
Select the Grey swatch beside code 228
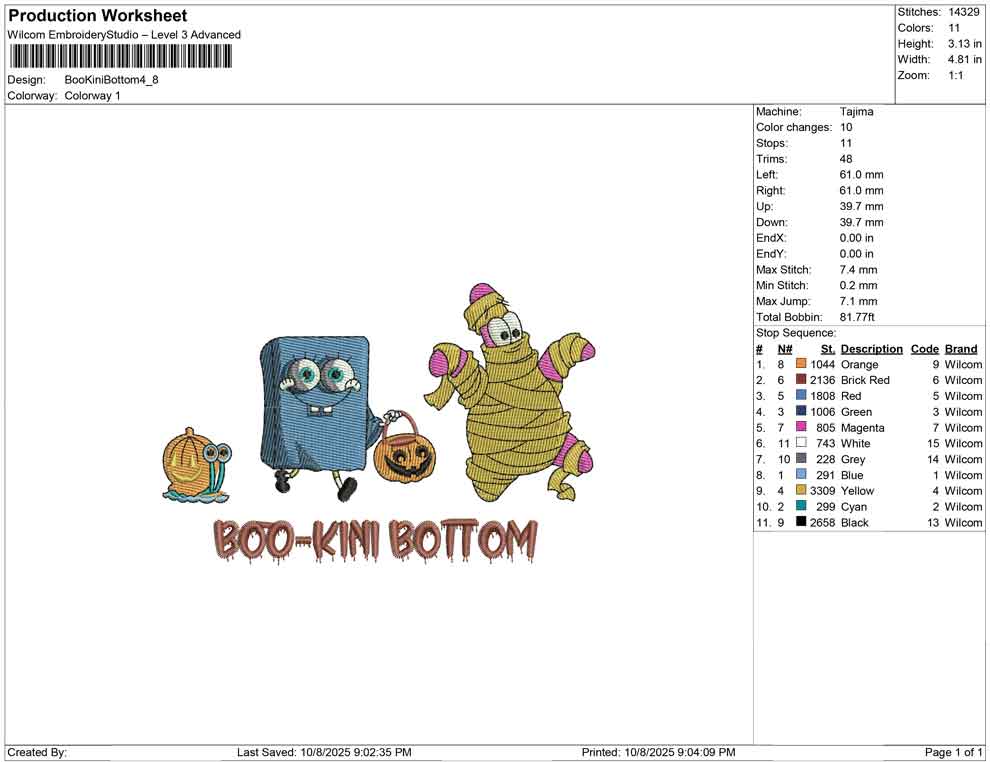[x=801, y=458]
